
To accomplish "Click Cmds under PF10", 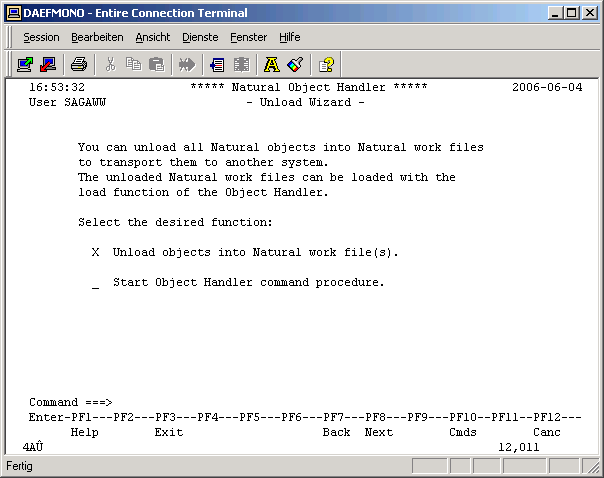I will tap(463, 433).
